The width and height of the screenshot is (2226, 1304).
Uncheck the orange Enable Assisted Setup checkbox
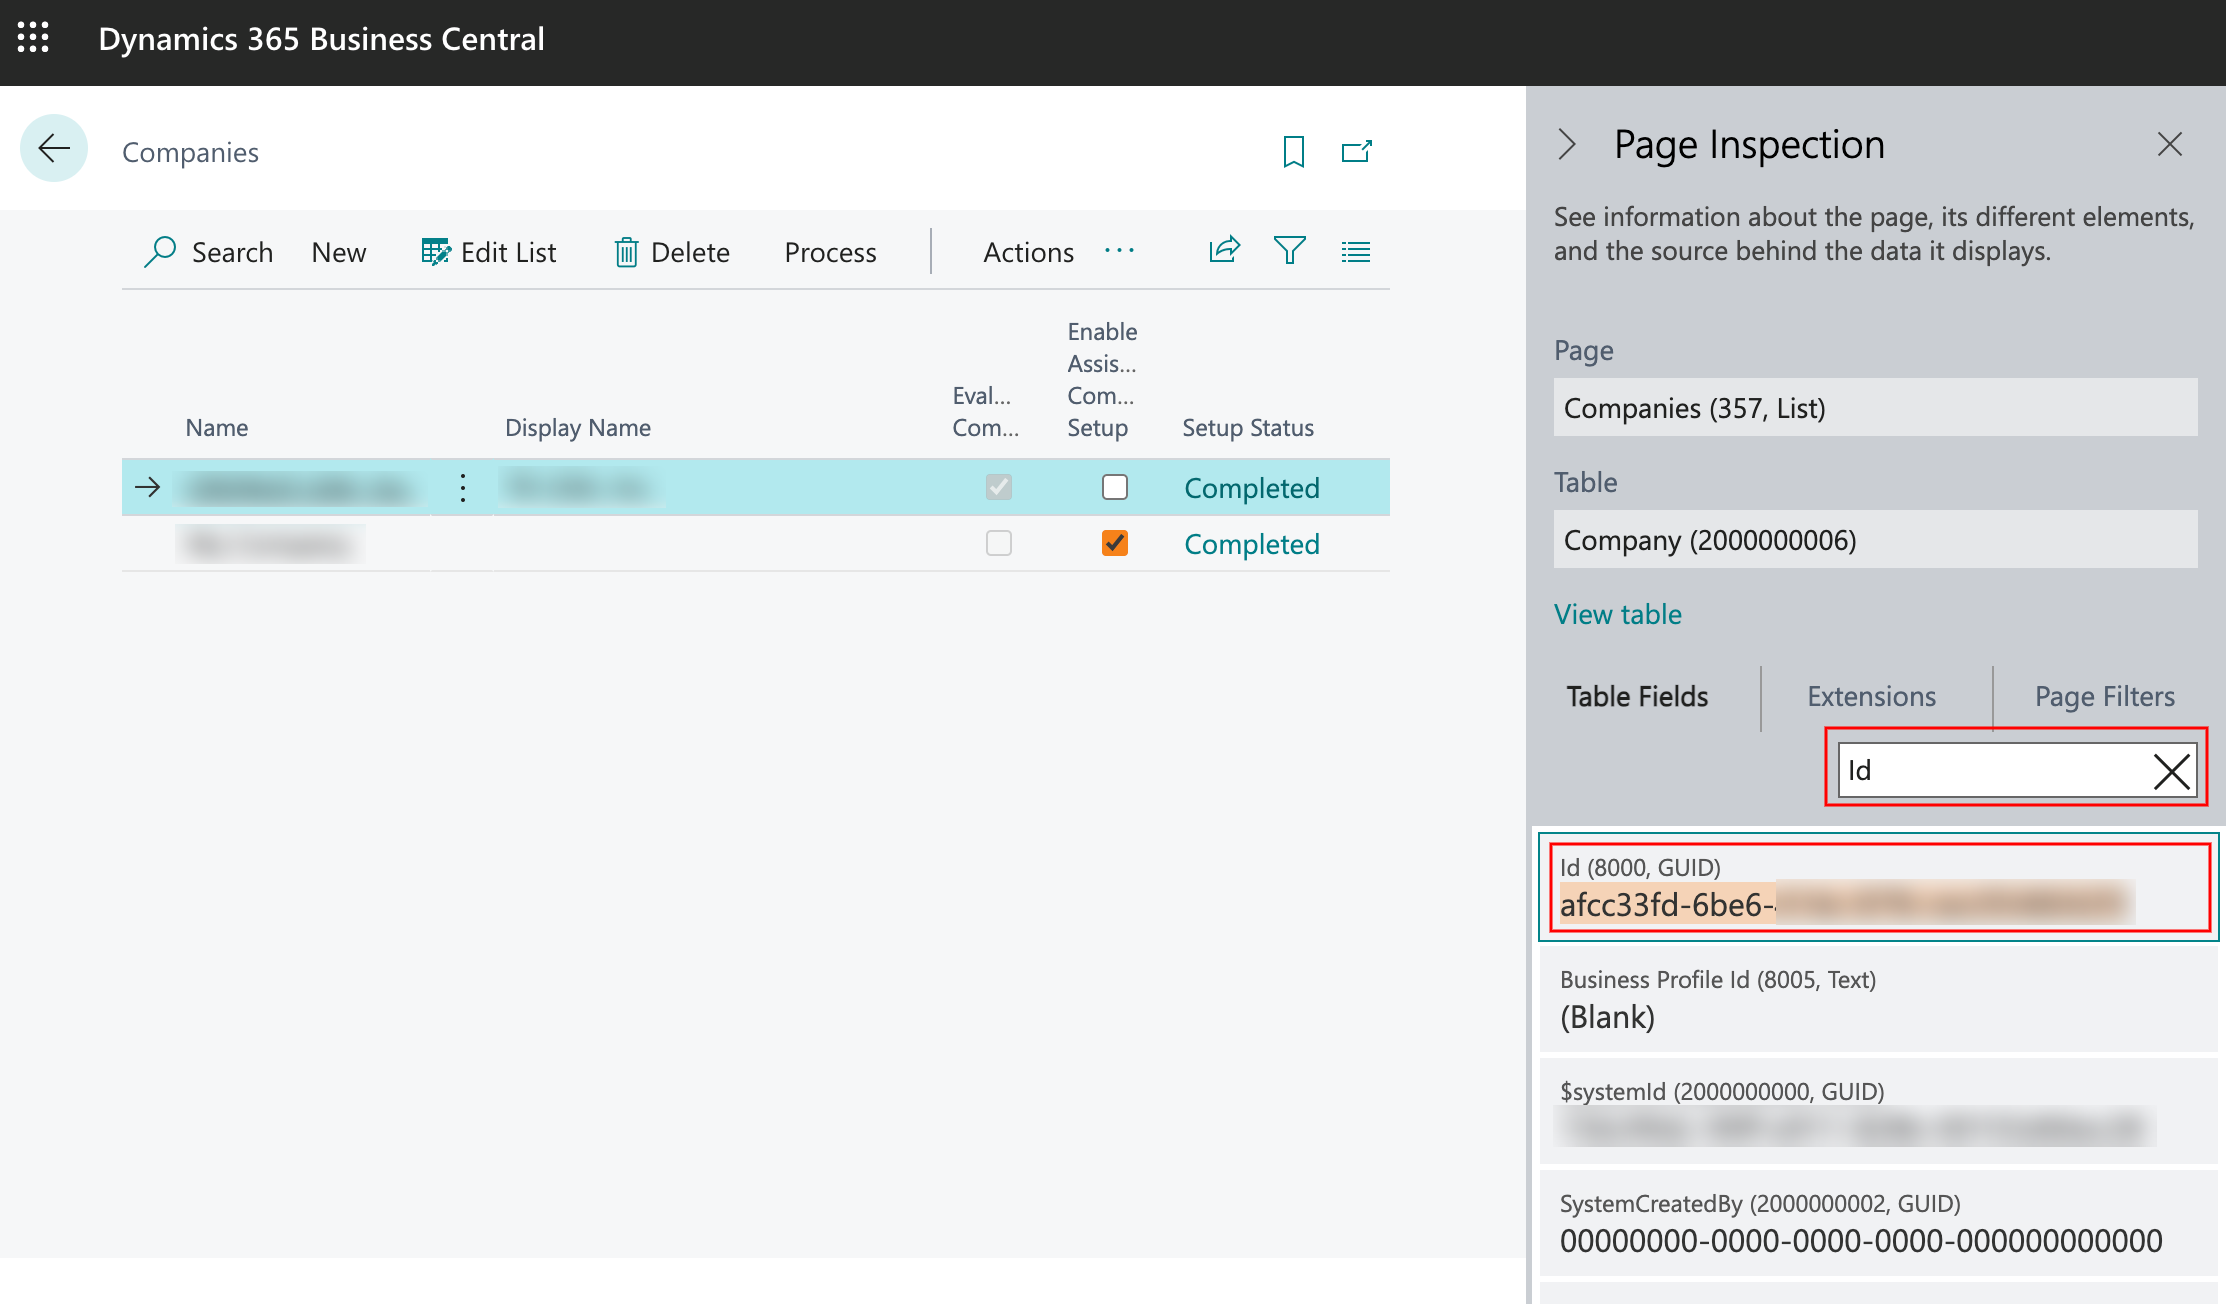pos(1114,543)
